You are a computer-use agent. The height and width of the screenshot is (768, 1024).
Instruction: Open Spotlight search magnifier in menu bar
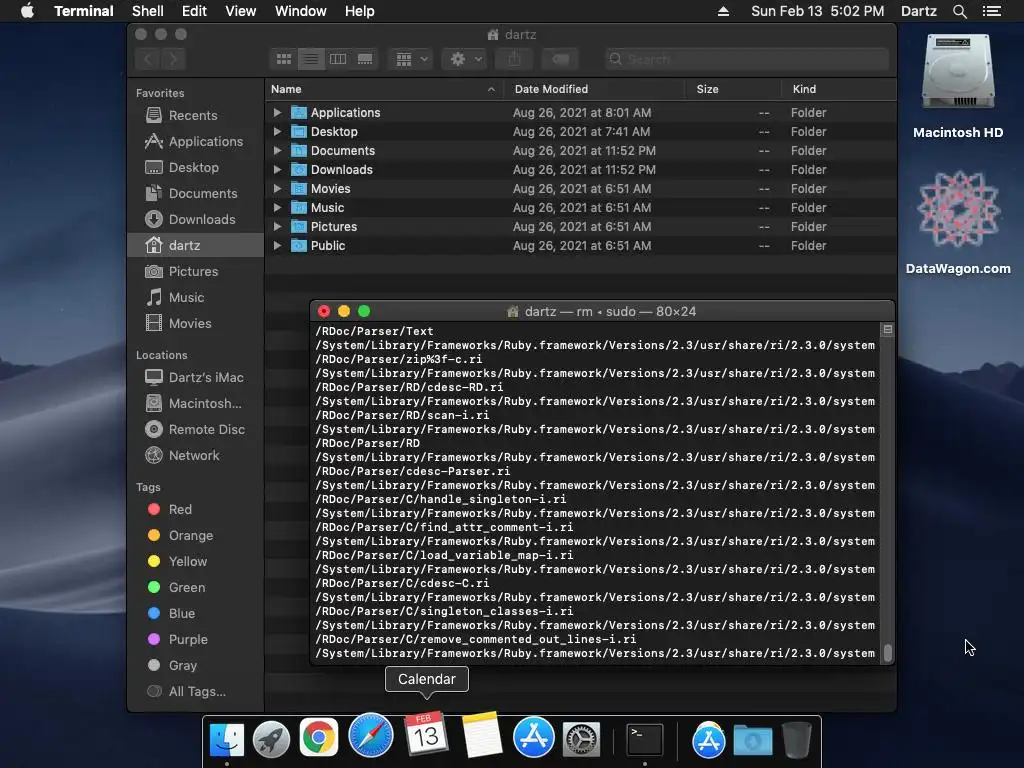point(959,11)
